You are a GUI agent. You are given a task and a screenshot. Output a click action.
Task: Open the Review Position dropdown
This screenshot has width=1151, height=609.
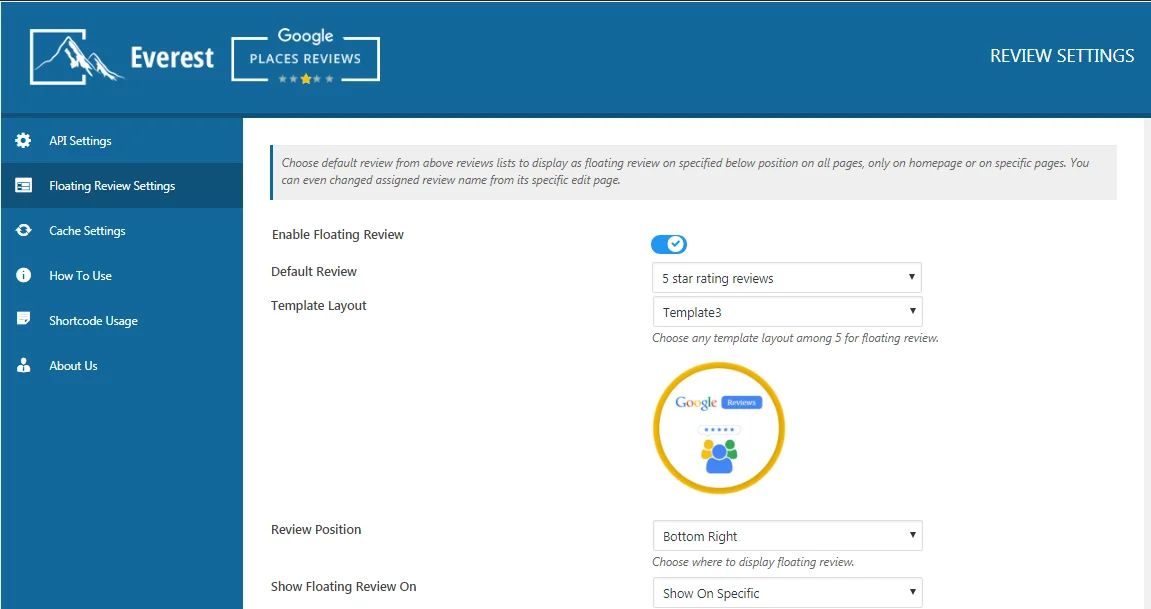coord(786,535)
